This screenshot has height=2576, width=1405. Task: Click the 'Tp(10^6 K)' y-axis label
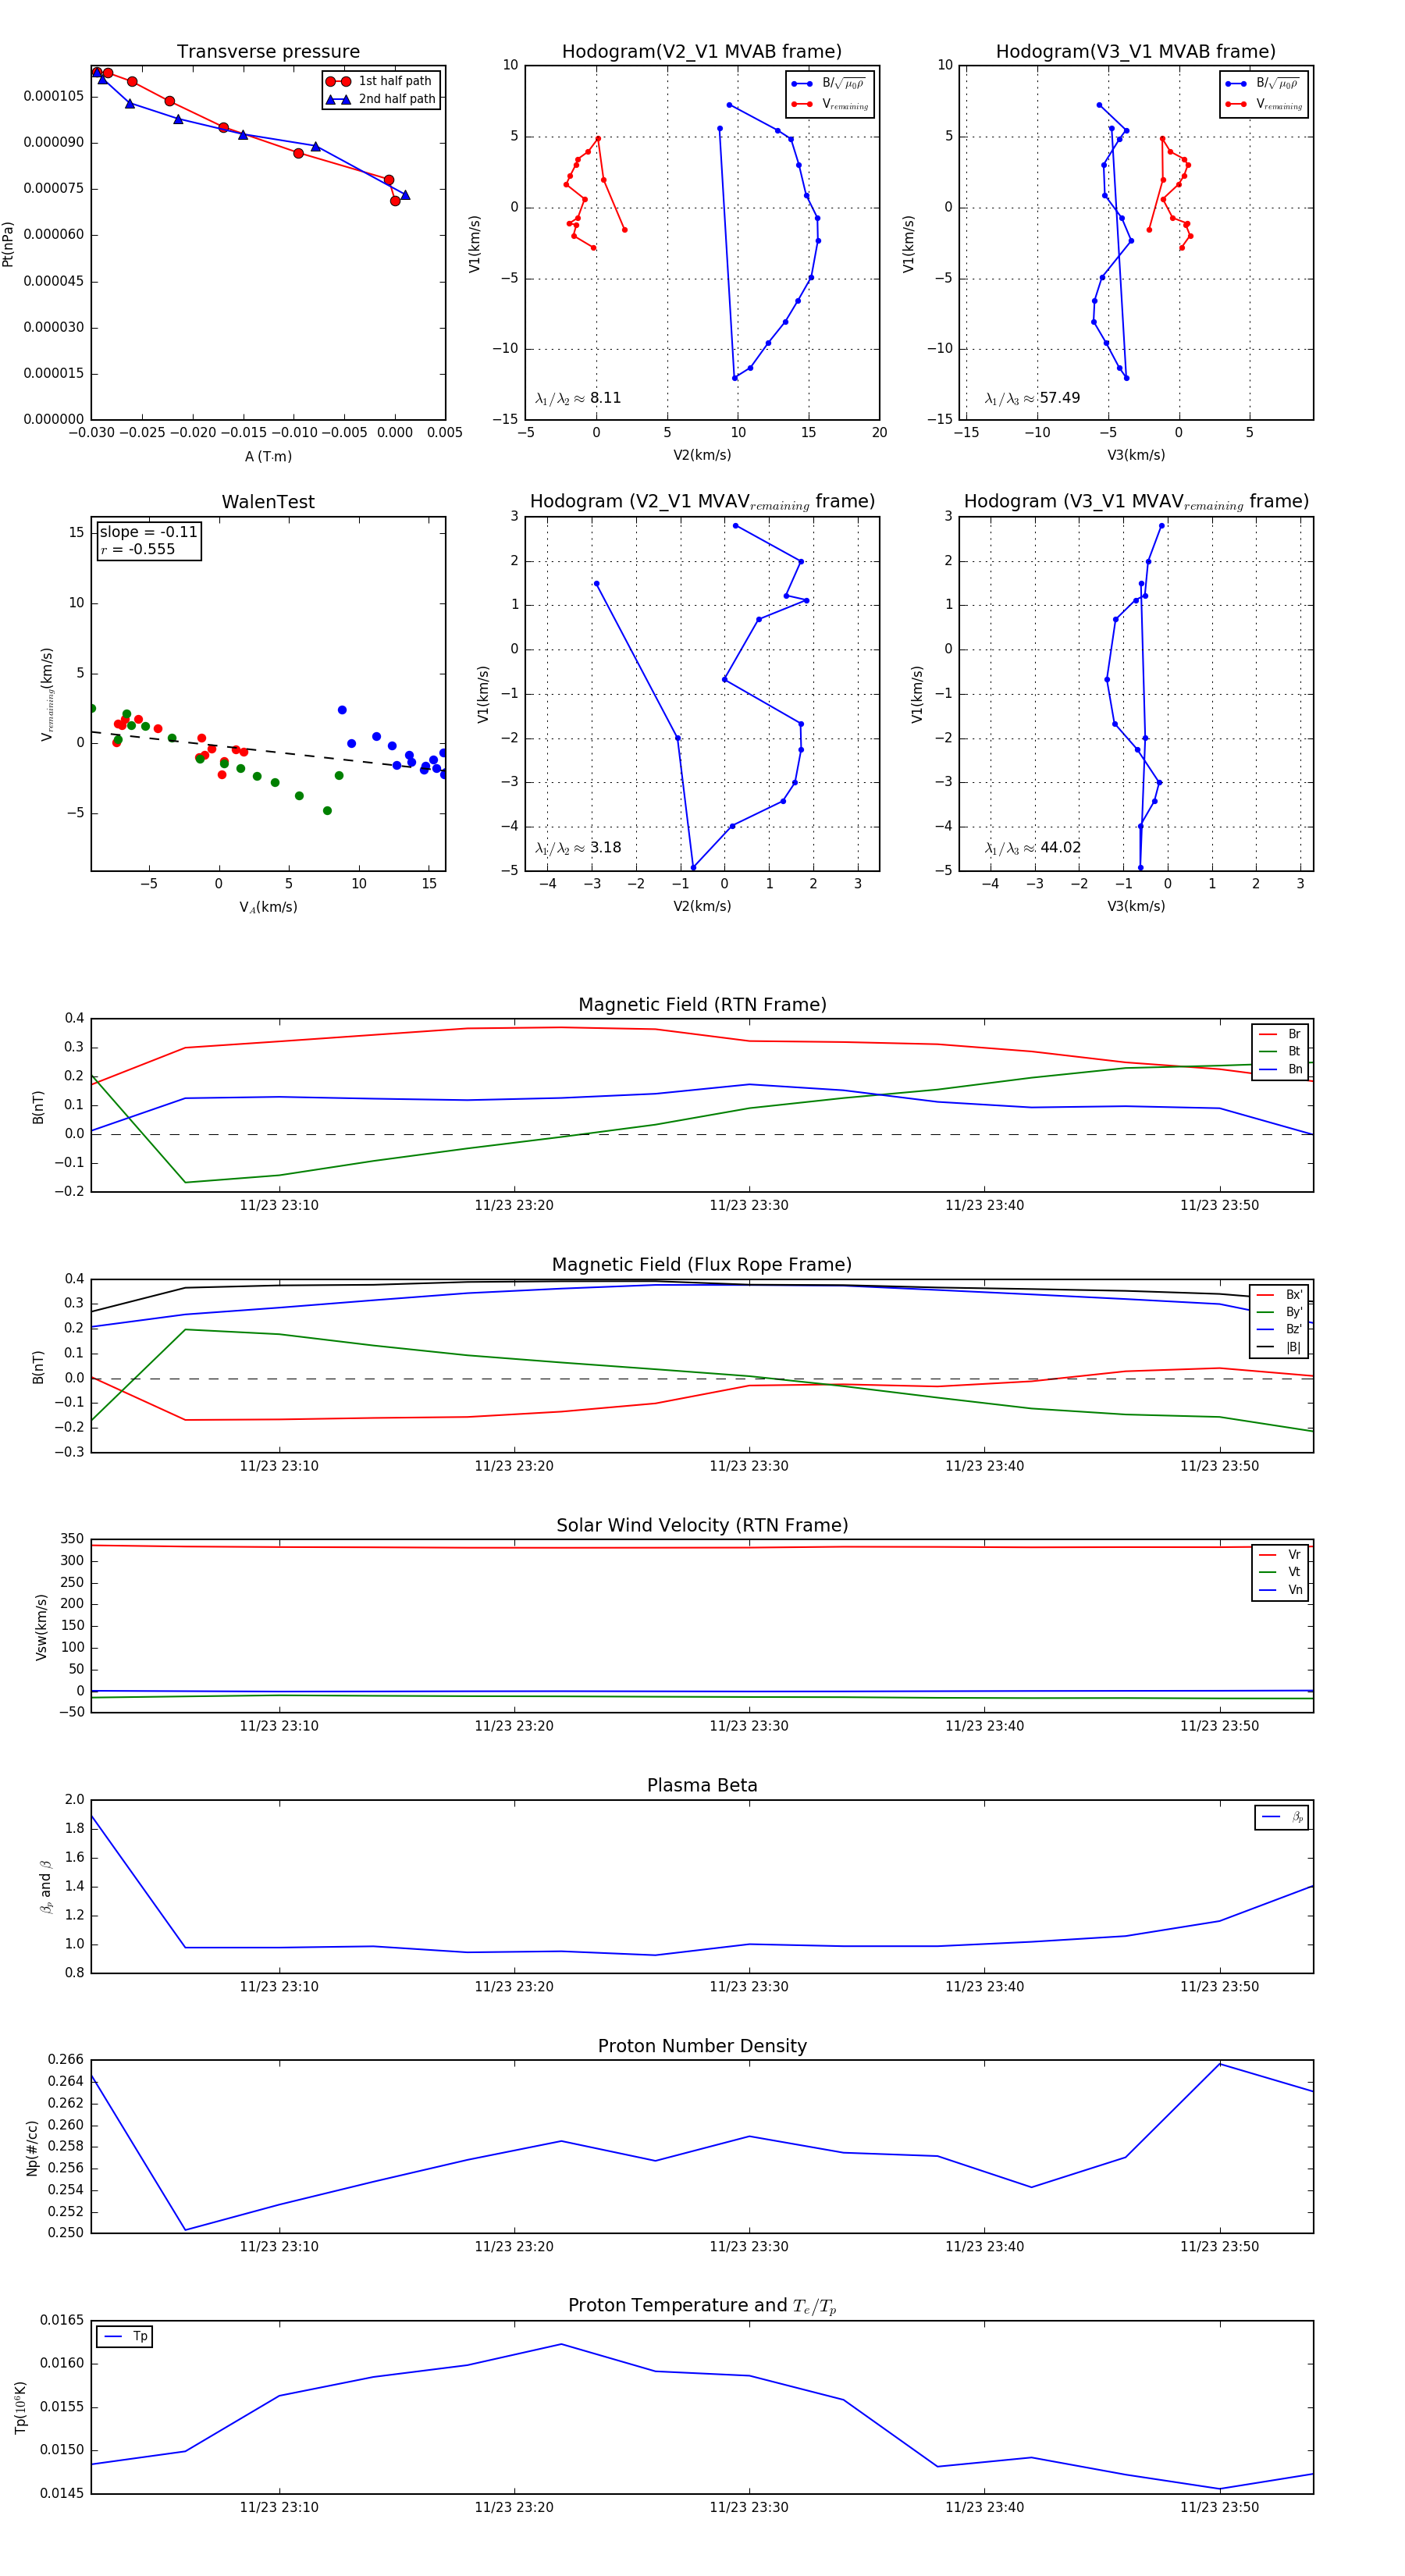coord(20,2407)
